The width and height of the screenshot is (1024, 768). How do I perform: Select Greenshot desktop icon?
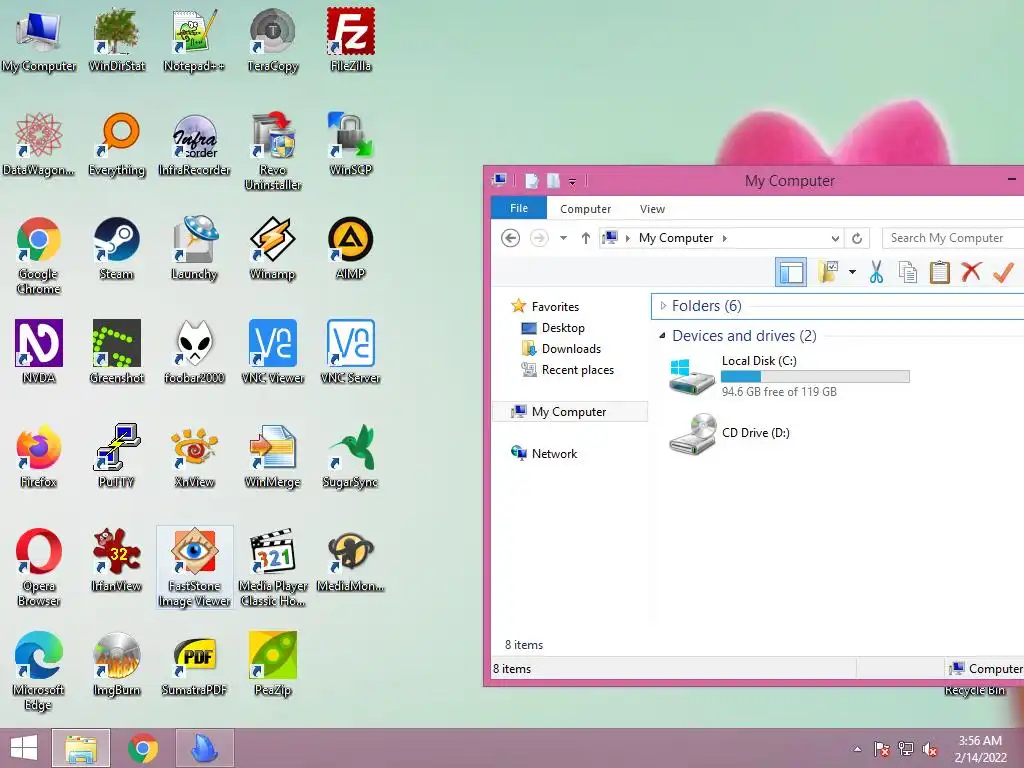click(x=116, y=351)
